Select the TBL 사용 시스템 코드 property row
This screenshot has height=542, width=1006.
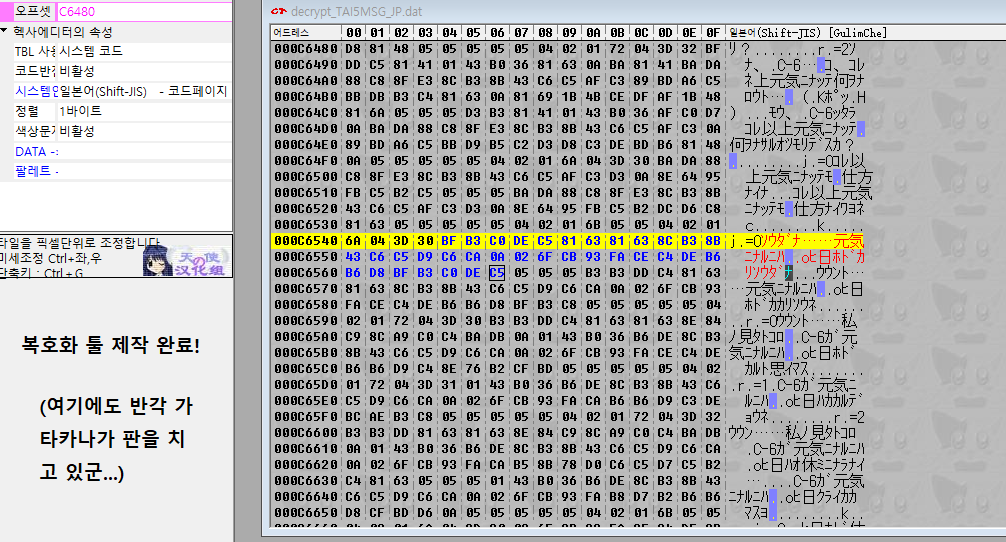pos(122,51)
